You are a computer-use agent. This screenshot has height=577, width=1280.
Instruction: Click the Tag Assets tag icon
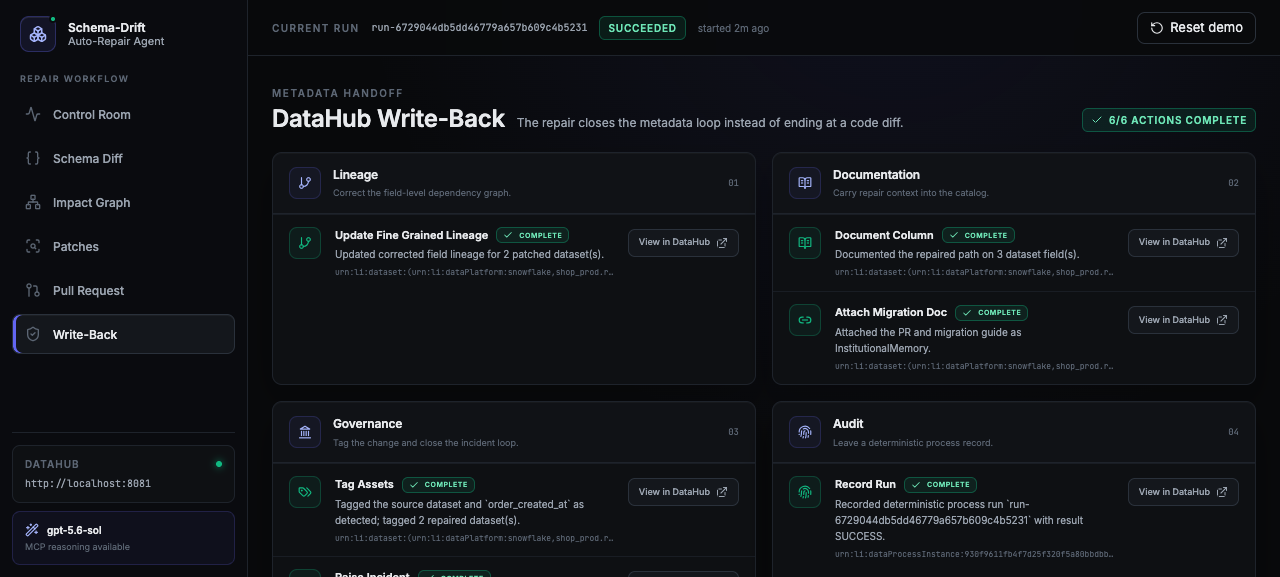(305, 492)
